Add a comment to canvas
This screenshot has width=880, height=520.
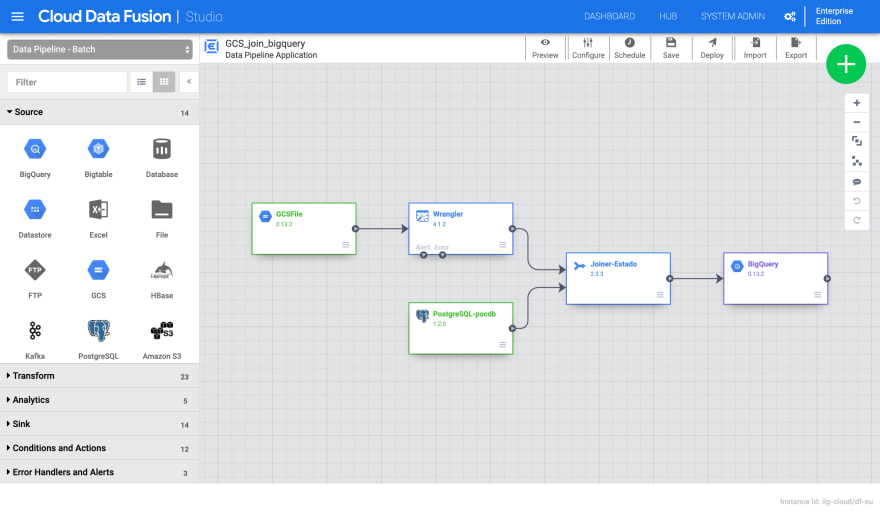(x=856, y=182)
